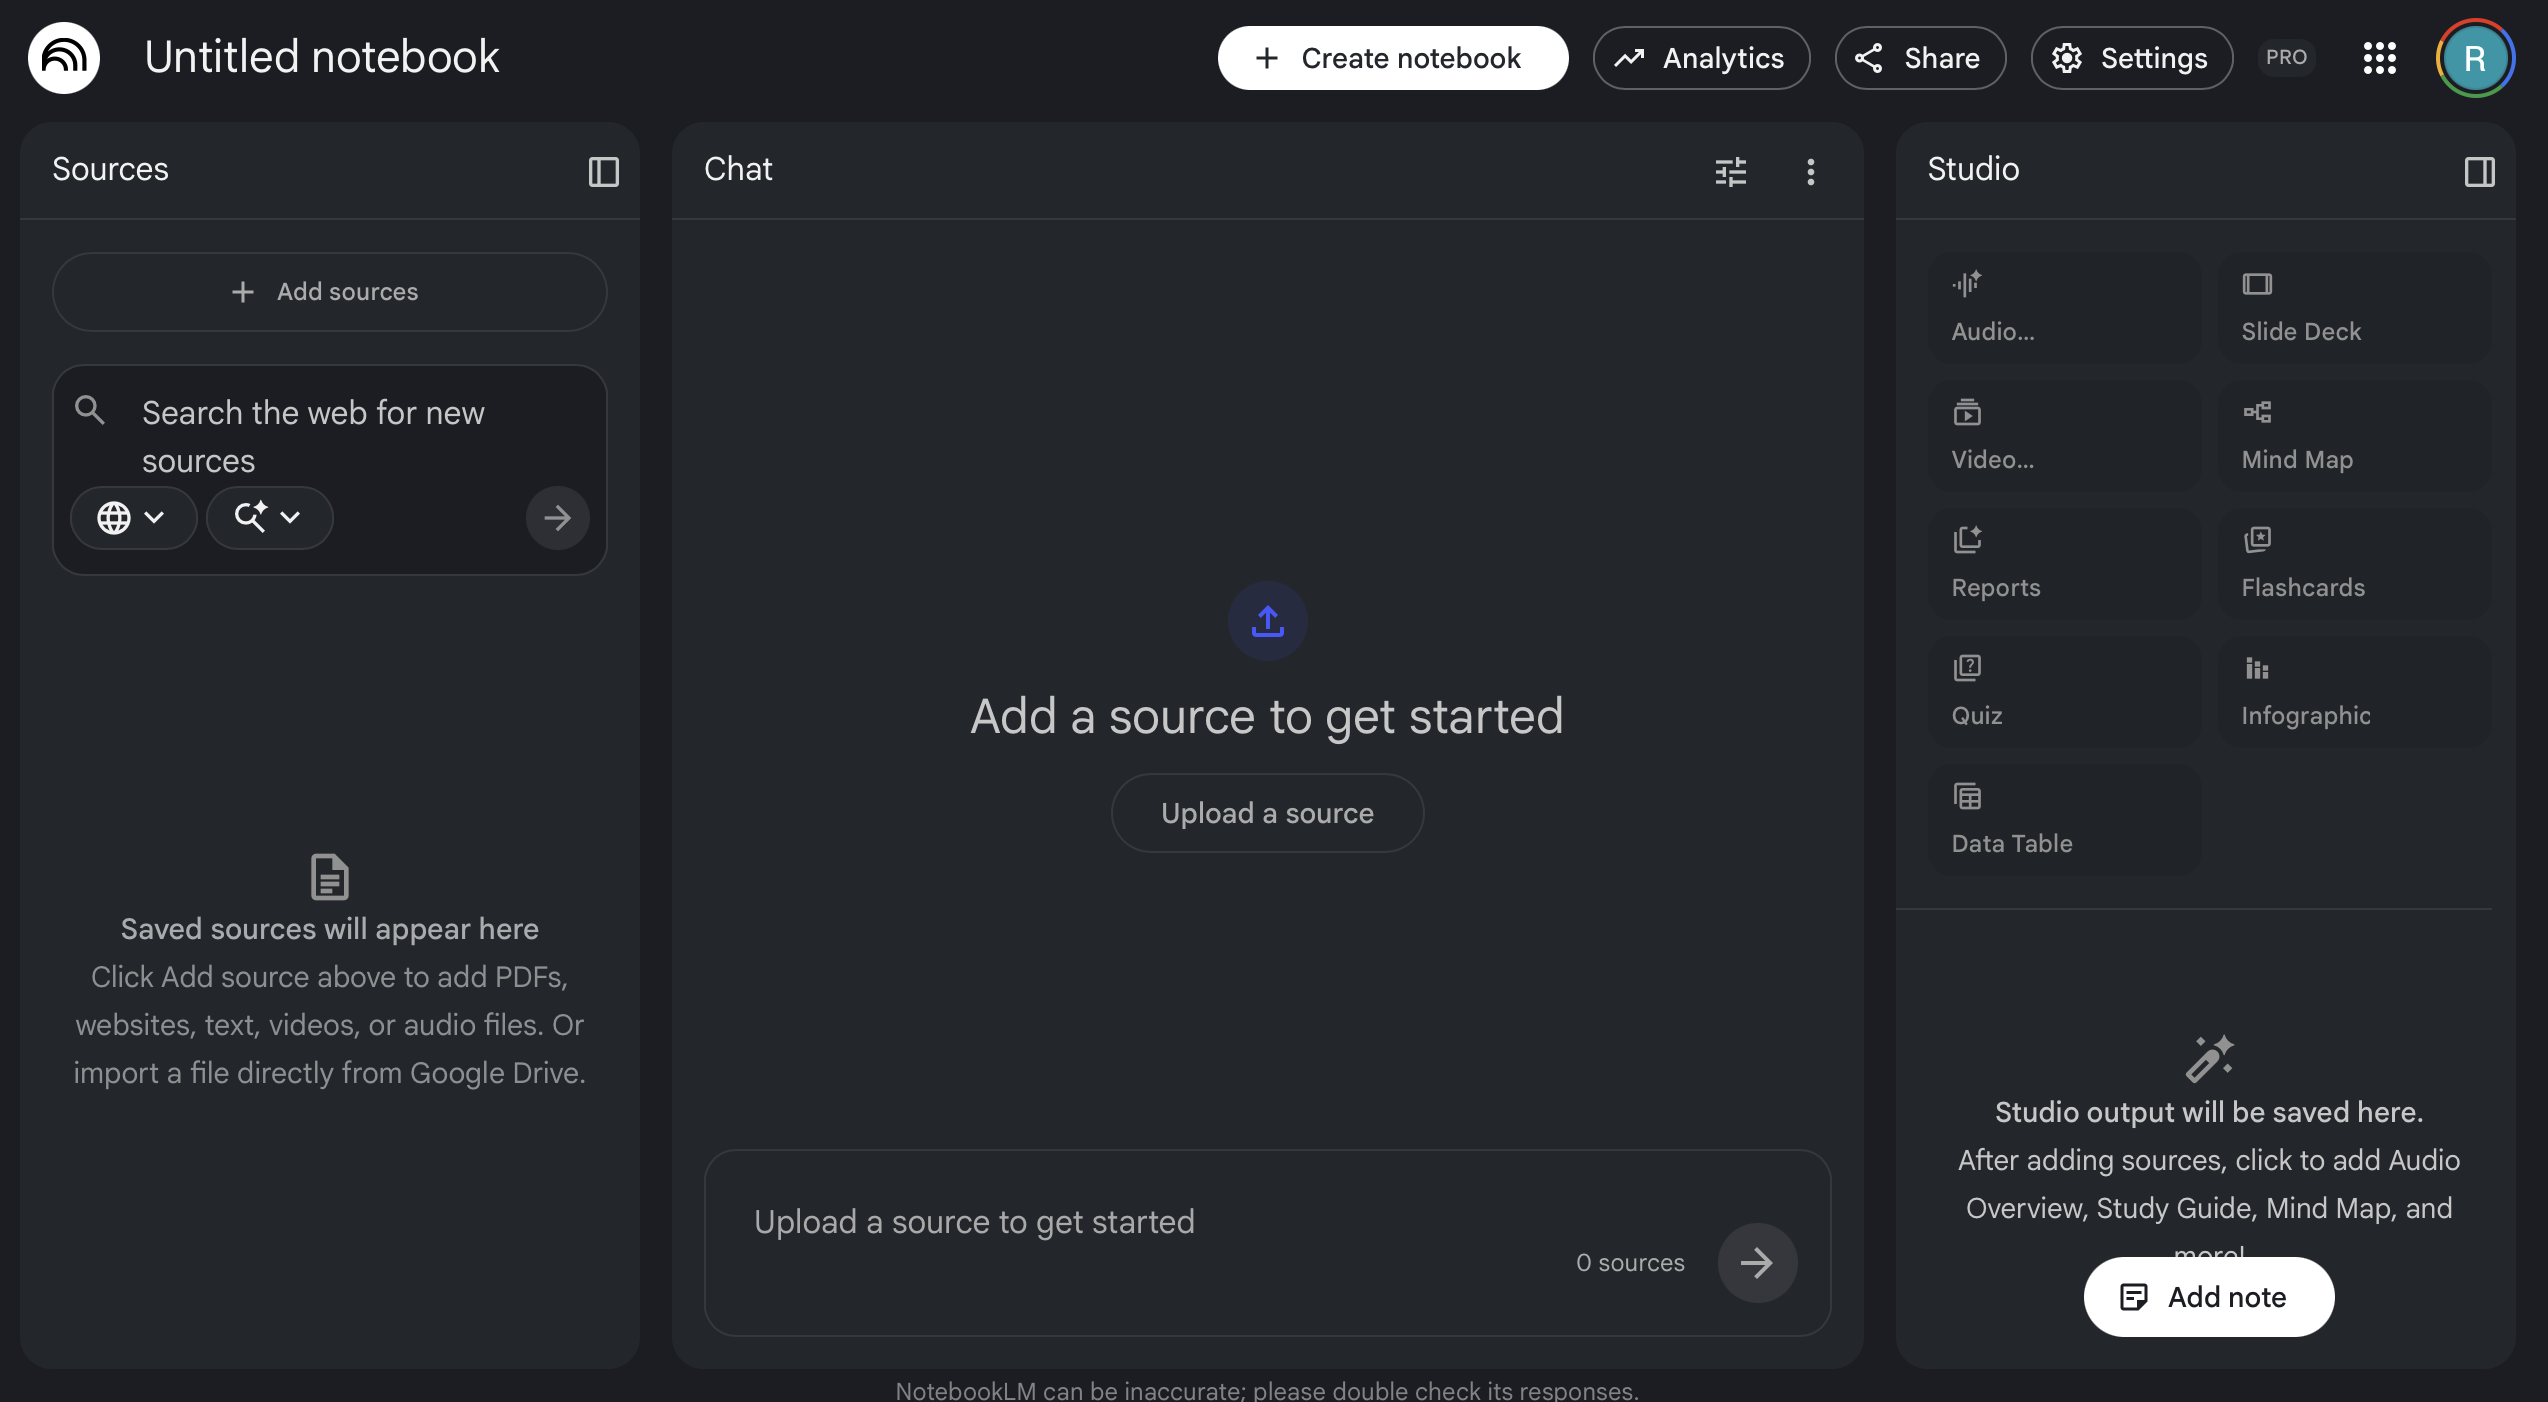The width and height of the screenshot is (2548, 1402).
Task: Collapse the Sources panel
Action: 603,171
